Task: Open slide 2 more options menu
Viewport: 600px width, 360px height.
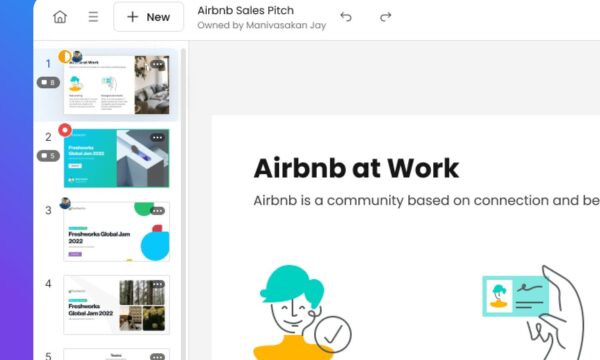Action: click(x=157, y=138)
